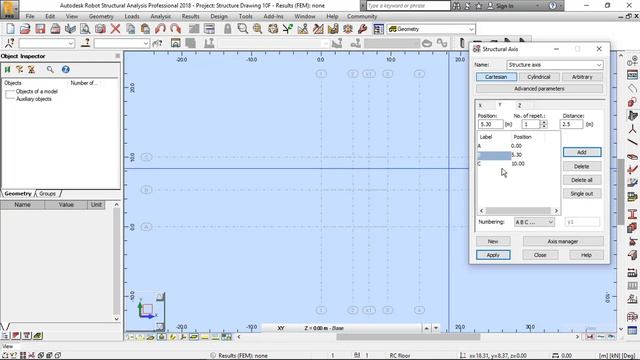
Task: Select the Cylindrical axis type
Action: point(538,77)
